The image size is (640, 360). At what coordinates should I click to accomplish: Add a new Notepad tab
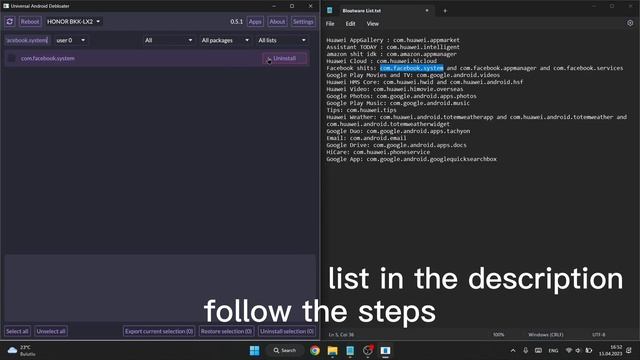445,11
